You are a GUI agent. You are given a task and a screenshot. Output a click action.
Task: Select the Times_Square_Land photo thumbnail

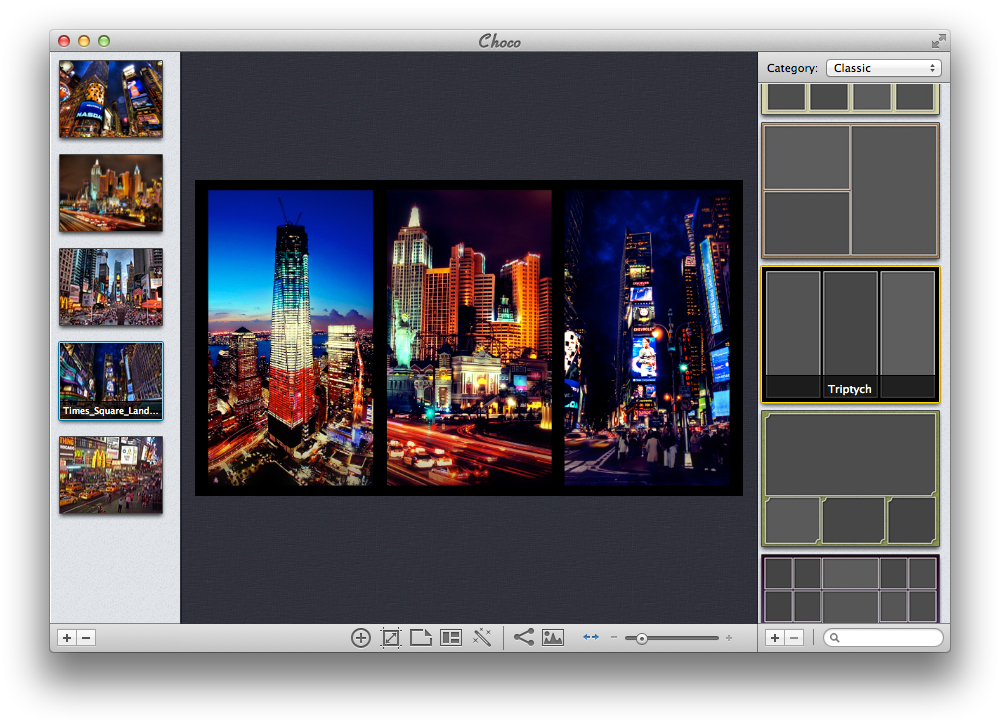tap(111, 380)
